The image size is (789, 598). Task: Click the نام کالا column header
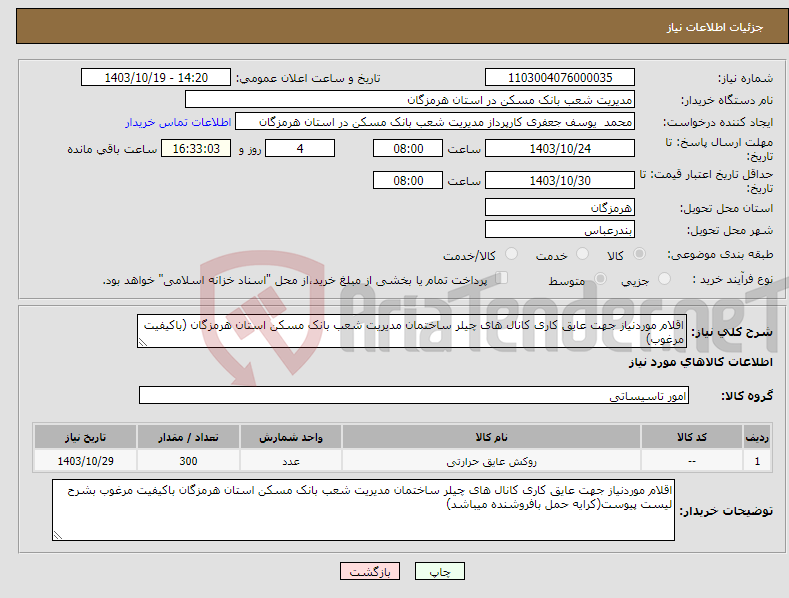click(x=491, y=437)
